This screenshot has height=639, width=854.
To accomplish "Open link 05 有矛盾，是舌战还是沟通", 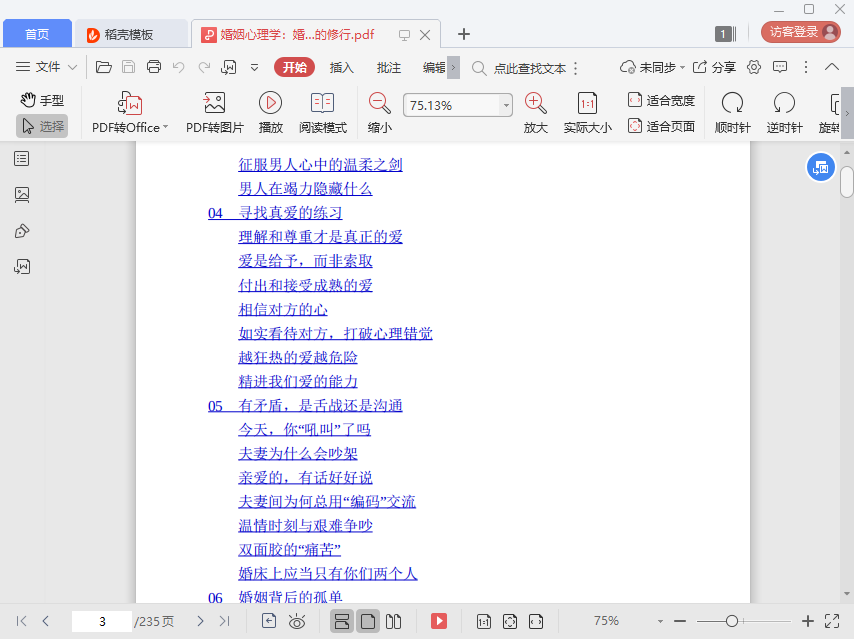I will 305,406.
